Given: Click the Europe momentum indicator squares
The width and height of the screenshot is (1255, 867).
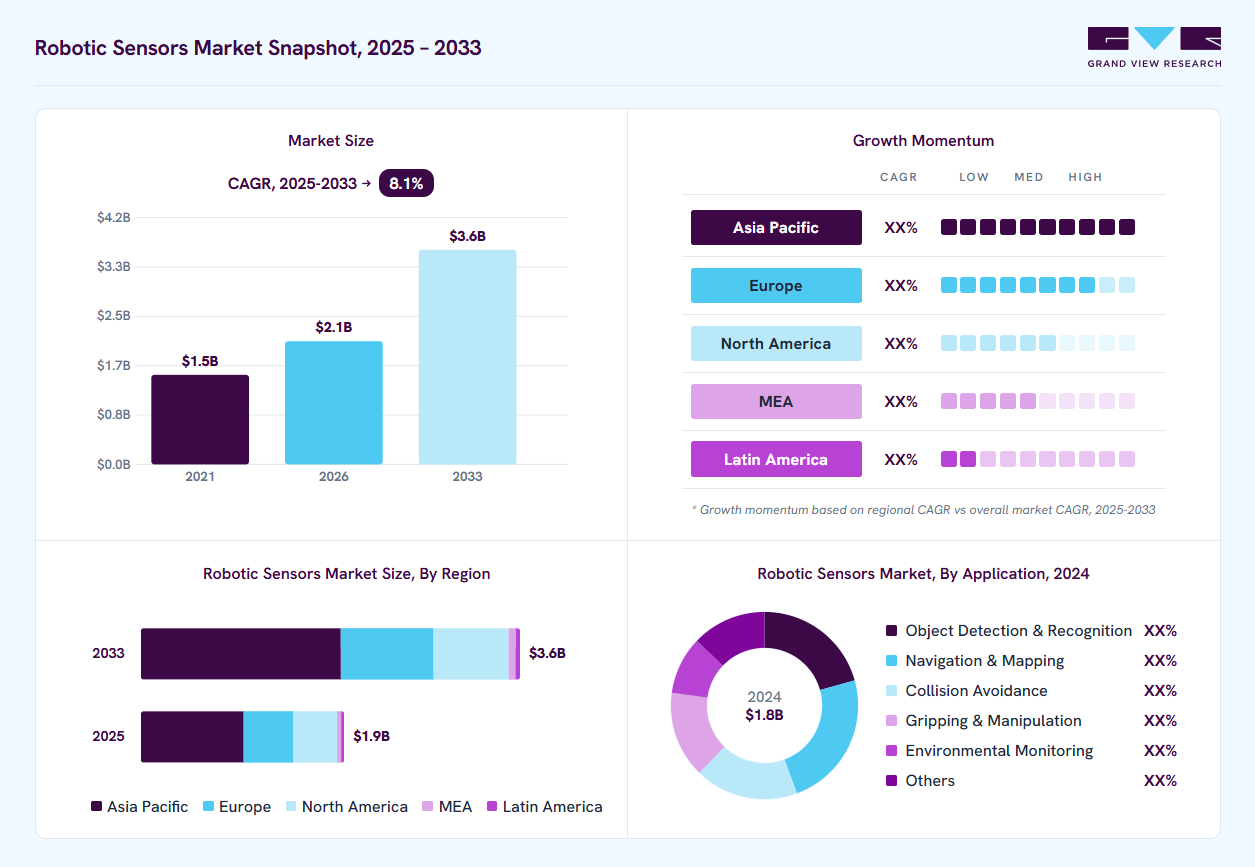Looking at the screenshot, I should point(1038,285).
